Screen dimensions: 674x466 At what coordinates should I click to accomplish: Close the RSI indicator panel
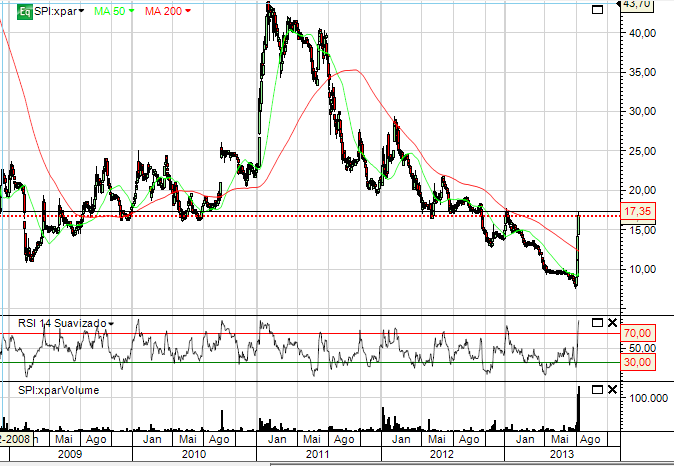613,322
